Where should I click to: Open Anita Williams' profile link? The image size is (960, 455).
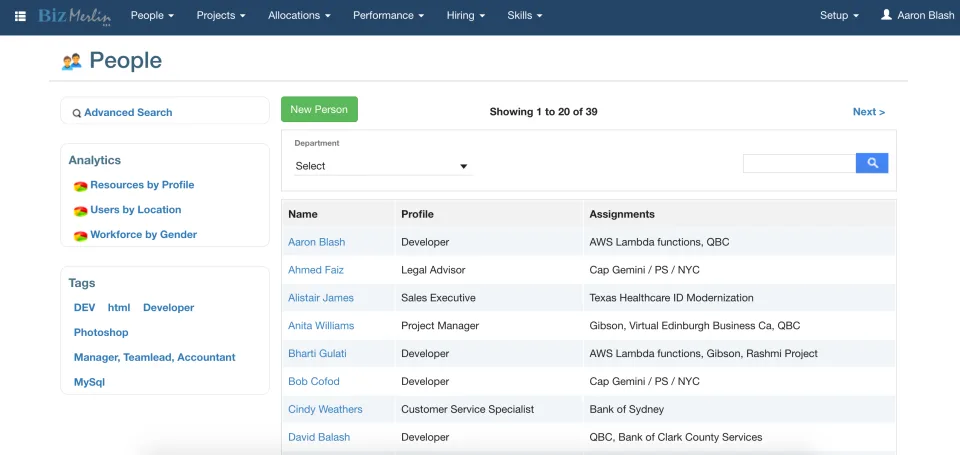click(321, 326)
